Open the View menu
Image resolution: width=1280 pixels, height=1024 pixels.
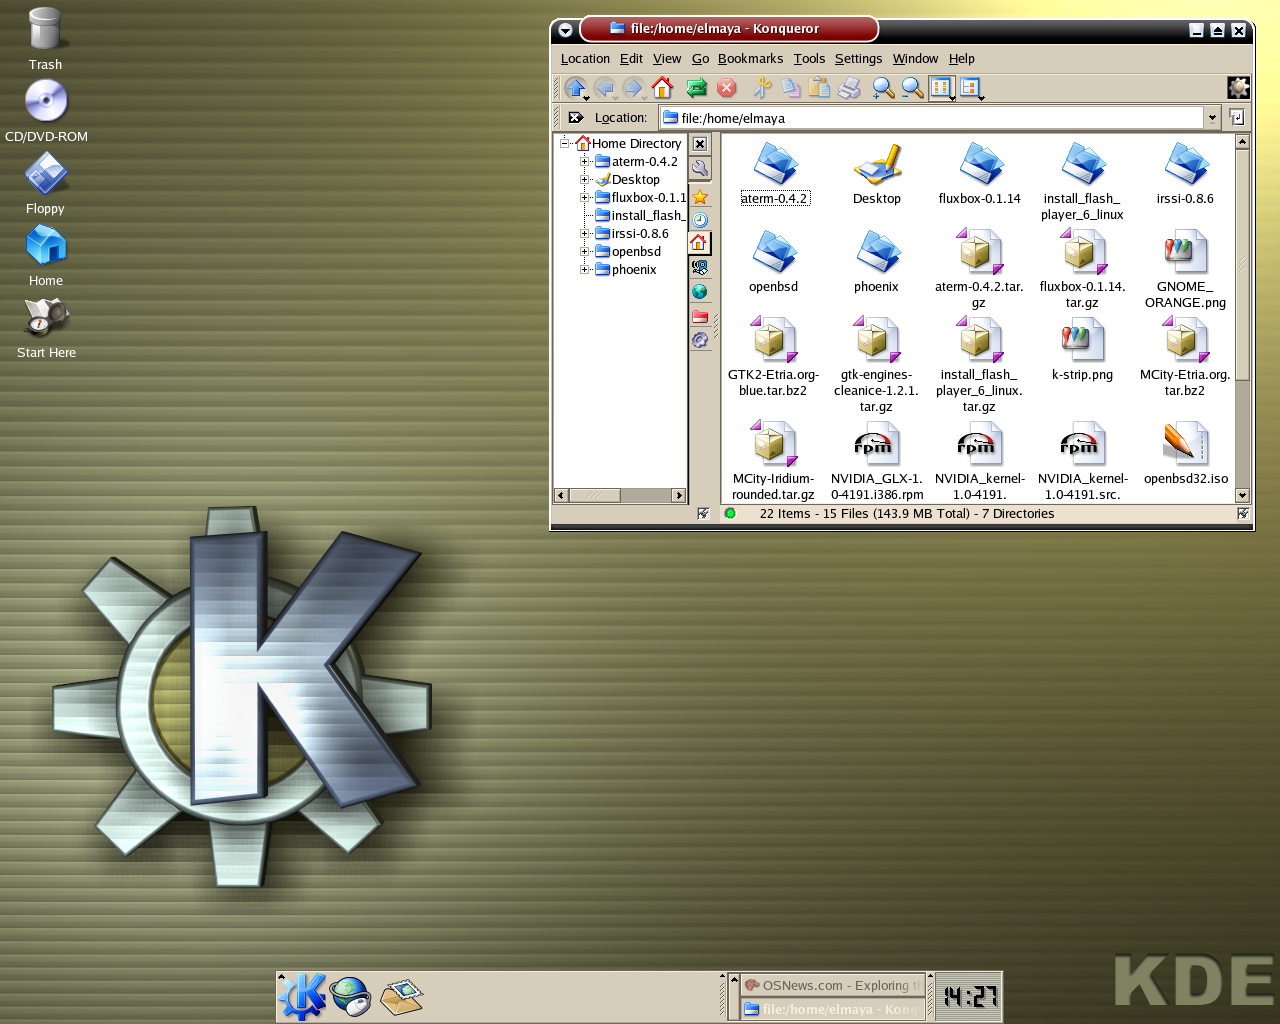667,59
